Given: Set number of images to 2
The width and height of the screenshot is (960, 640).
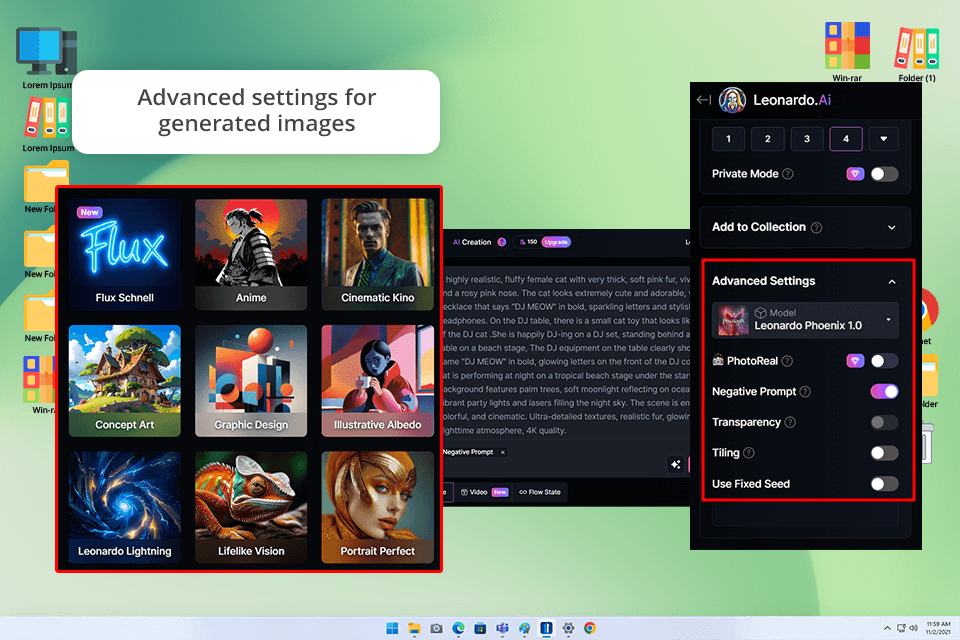Looking at the screenshot, I should tap(767, 139).
